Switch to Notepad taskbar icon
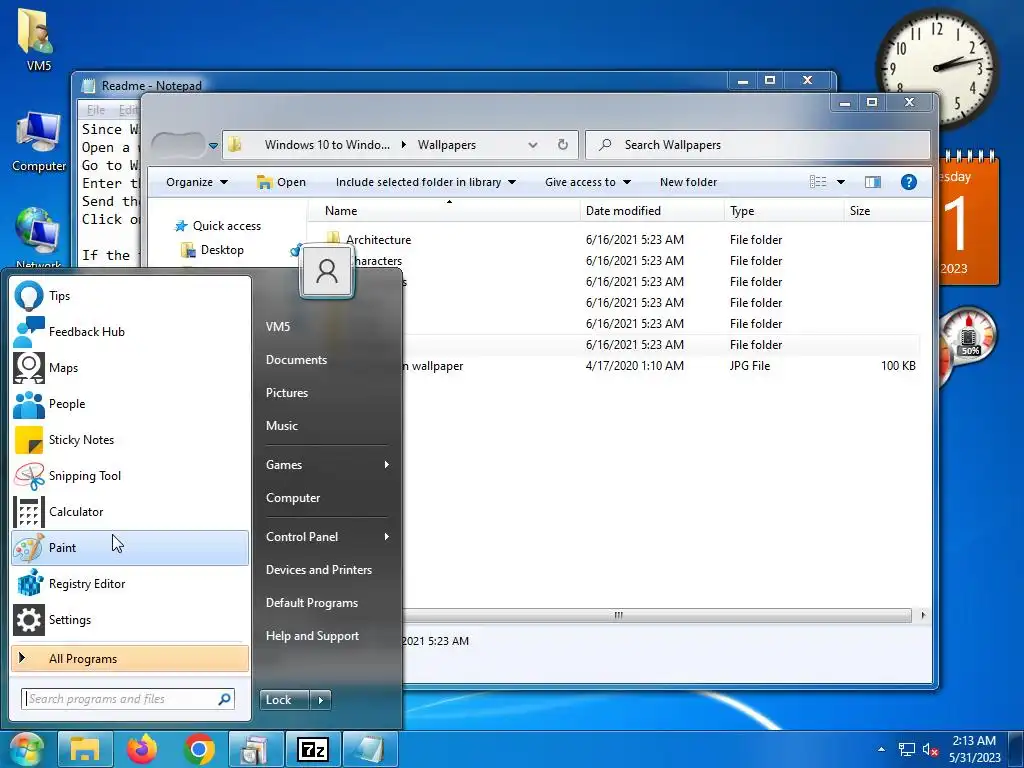The image size is (1024, 768). point(370,749)
